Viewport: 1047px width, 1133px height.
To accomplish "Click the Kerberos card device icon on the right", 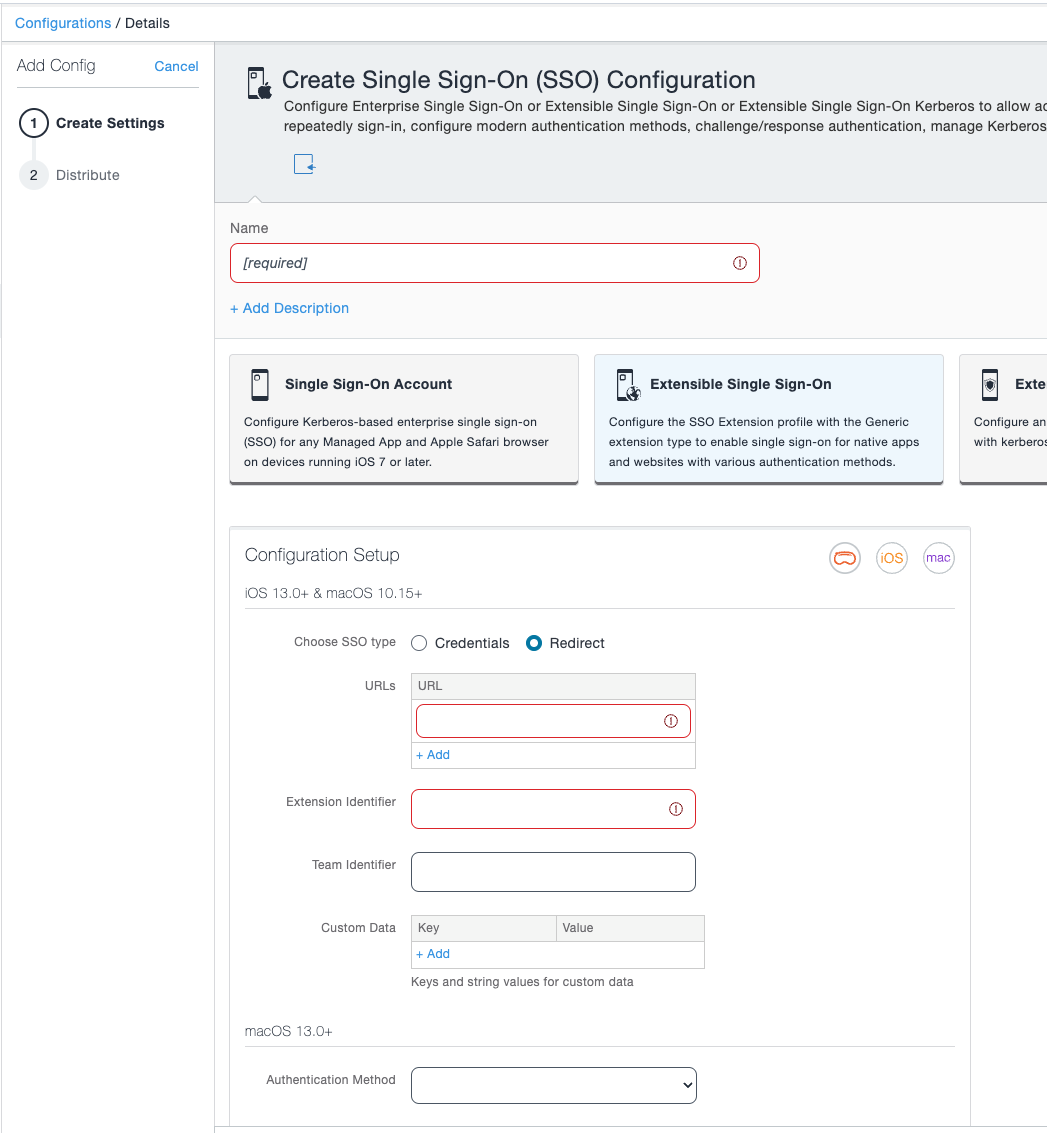I will pos(989,384).
